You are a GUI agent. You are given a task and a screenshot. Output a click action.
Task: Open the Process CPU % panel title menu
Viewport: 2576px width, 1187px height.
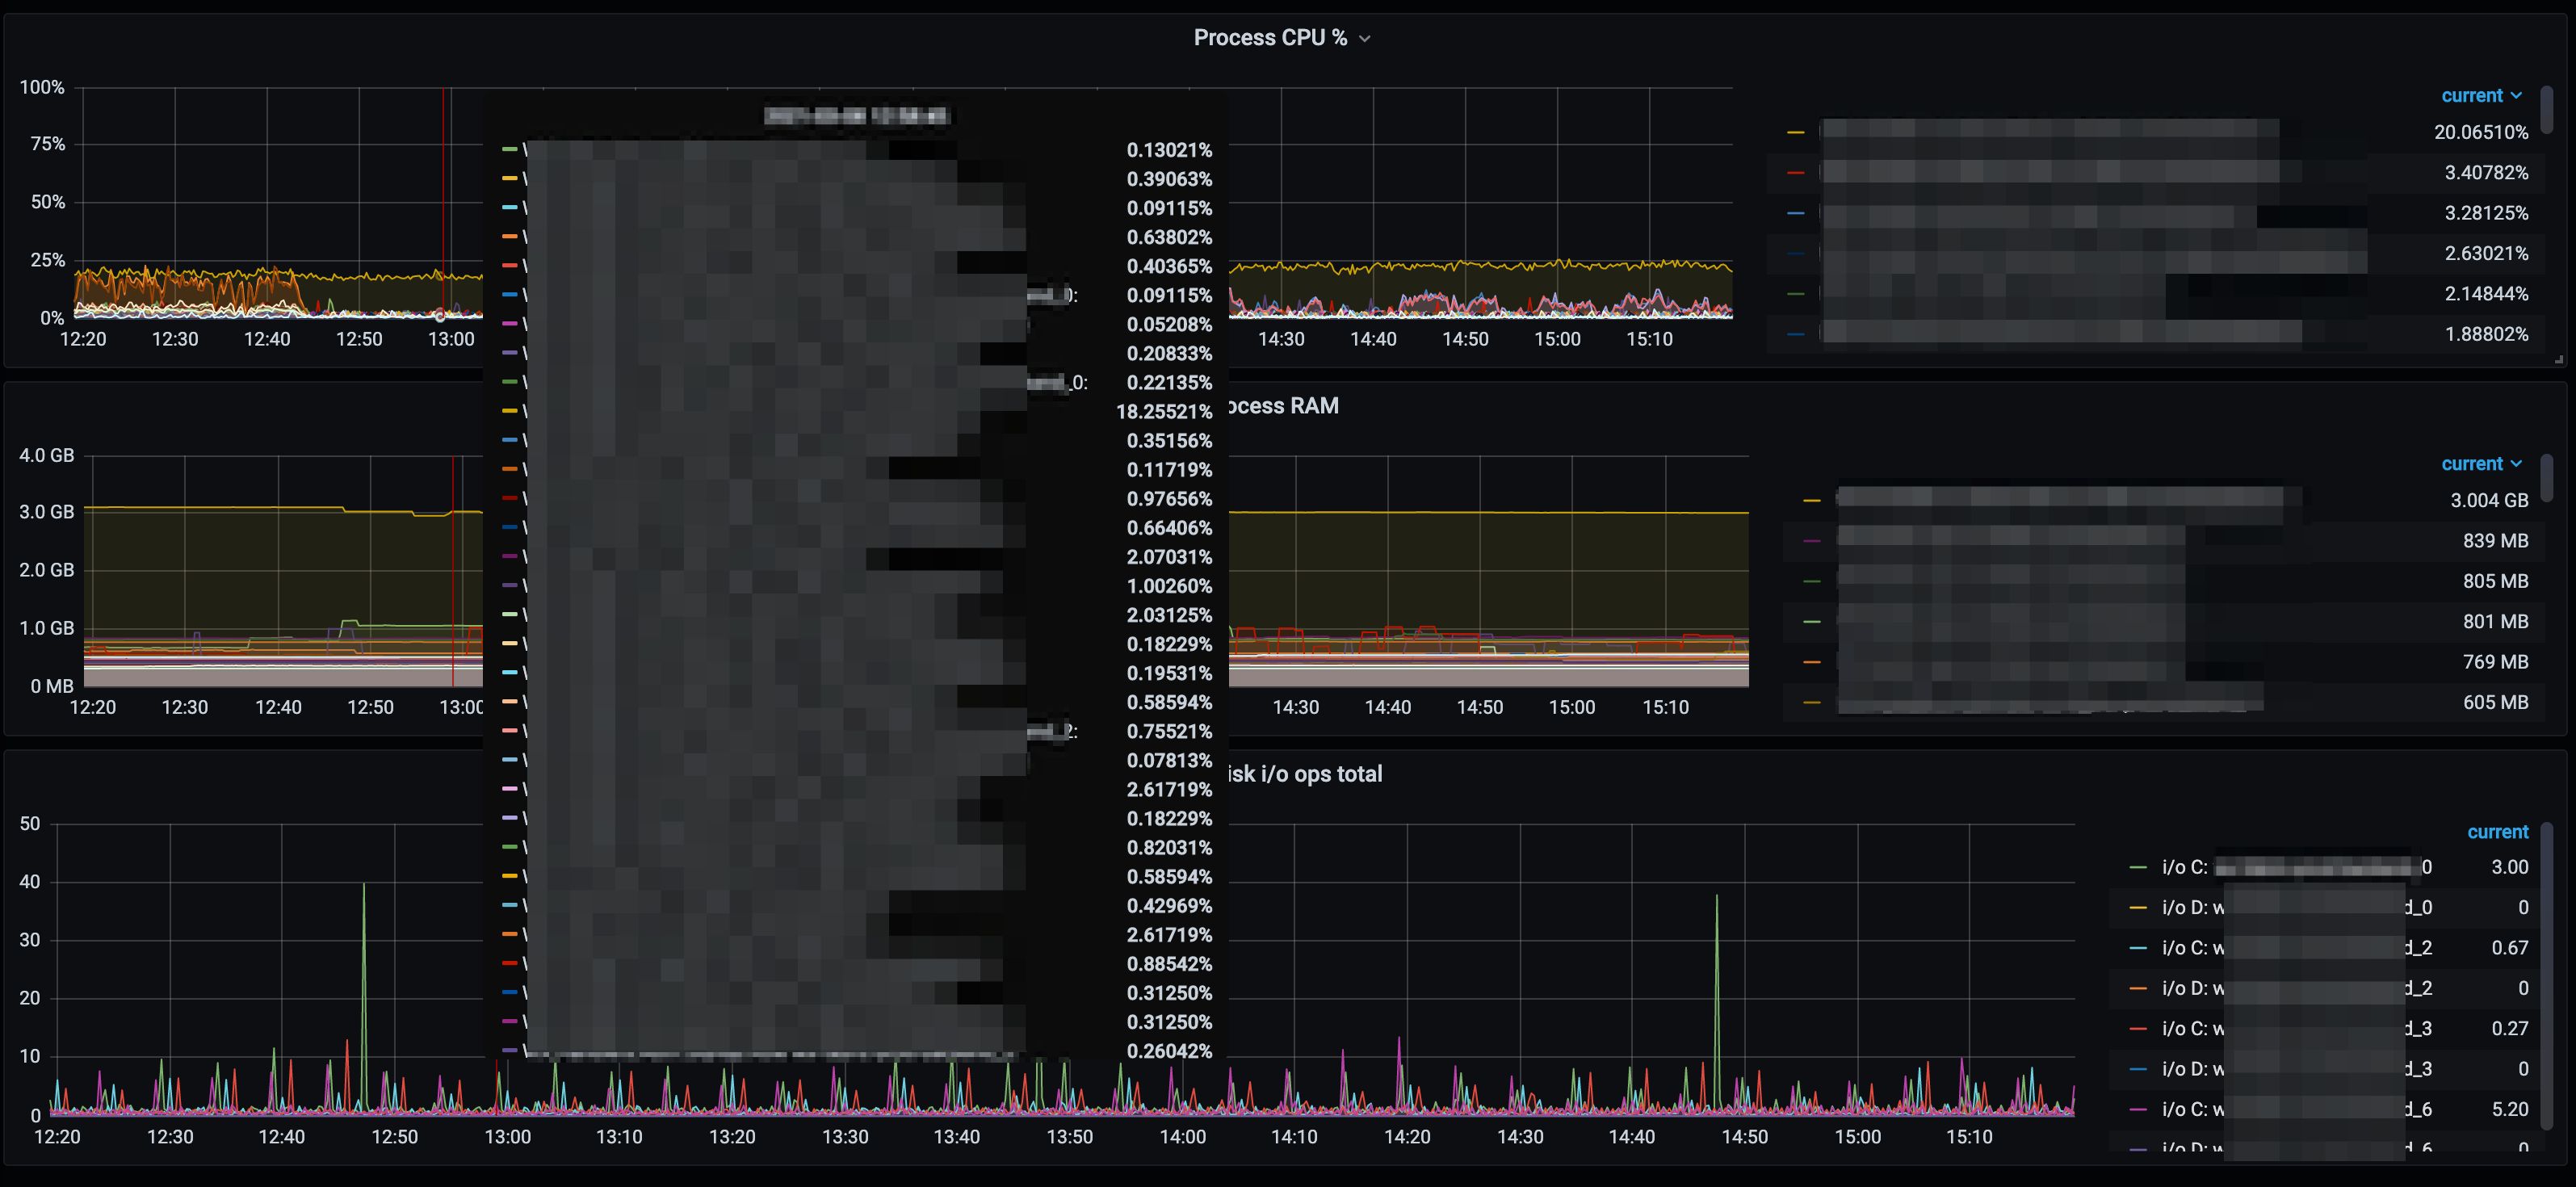1270,38
